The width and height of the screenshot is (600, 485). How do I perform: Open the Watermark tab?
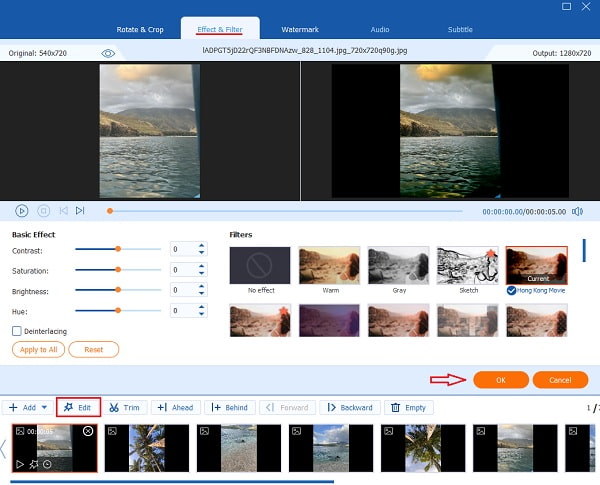(x=300, y=29)
